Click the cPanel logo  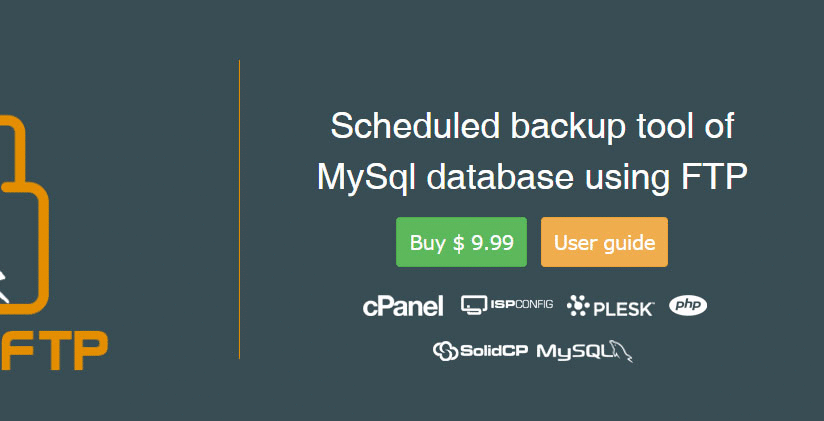coord(403,307)
